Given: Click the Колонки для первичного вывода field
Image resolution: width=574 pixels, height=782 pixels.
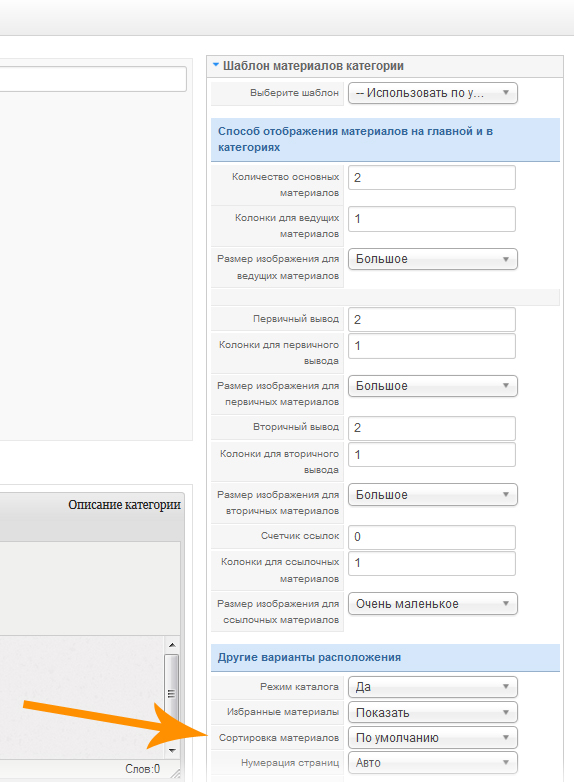Looking at the screenshot, I should point(432,346).
